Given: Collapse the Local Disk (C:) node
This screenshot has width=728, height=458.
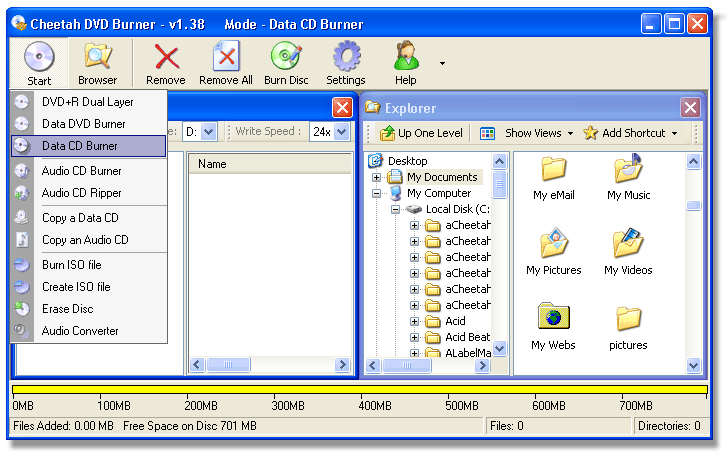Looking at the screenshot, I should pyautogui.click(x=396, y=209).
